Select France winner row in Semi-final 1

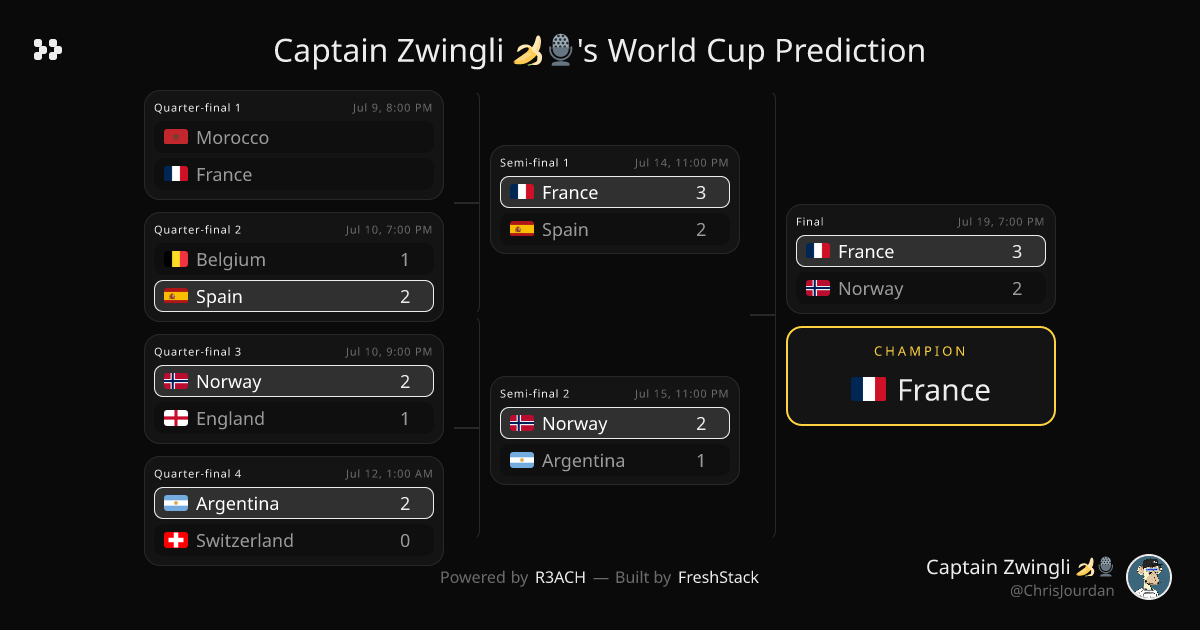click(615, 192)
